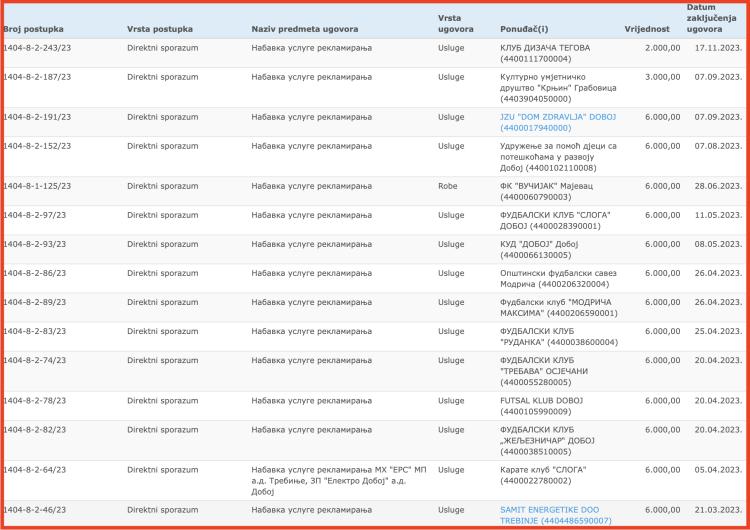750x530 pixels.
Task: Select procedure number 1404-8-2-191/23
Action: tap(37, 117)
